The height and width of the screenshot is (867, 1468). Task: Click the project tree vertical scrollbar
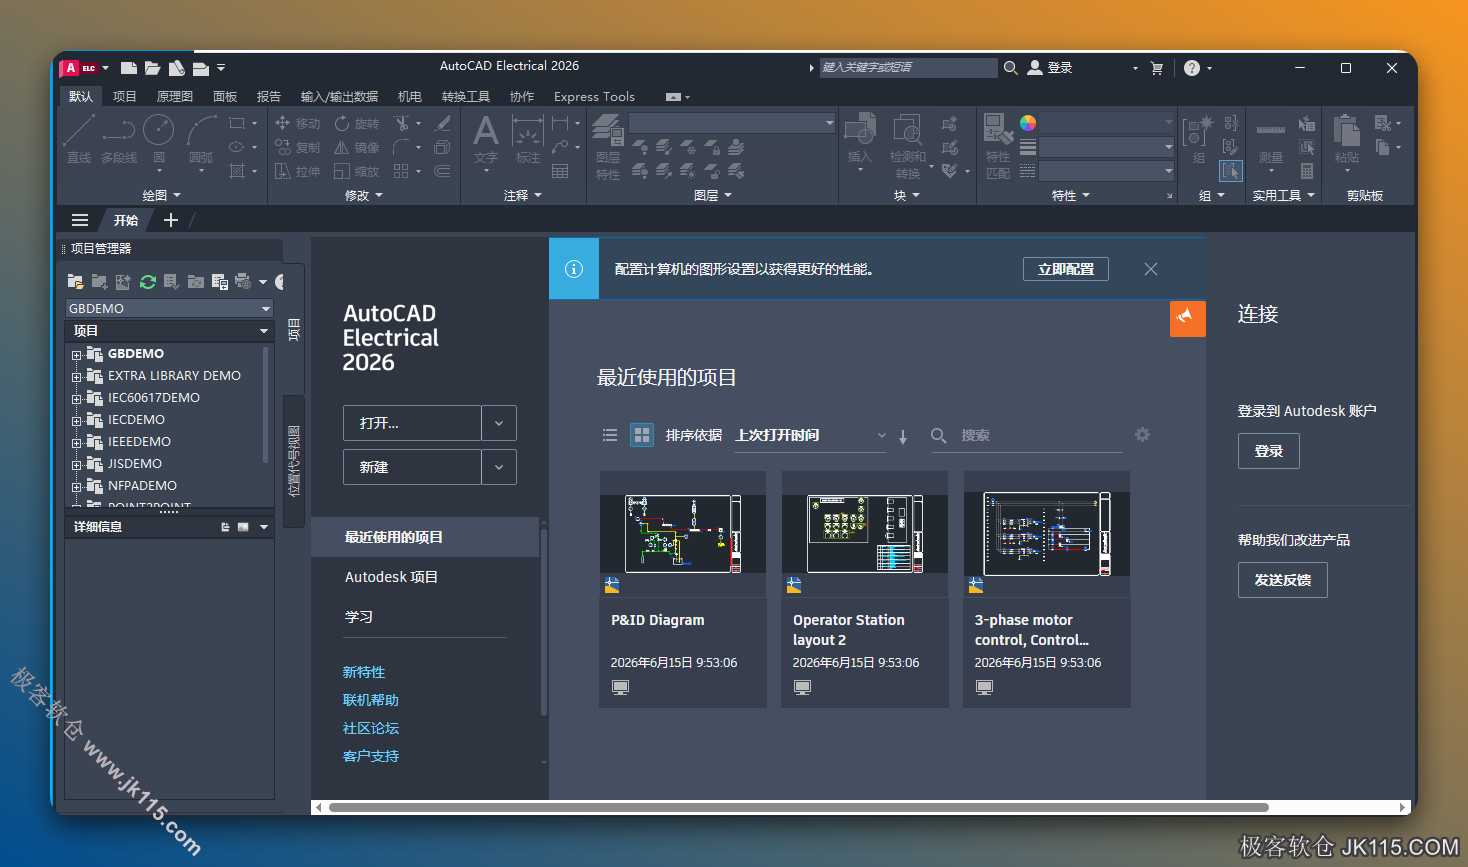(265, 405)
